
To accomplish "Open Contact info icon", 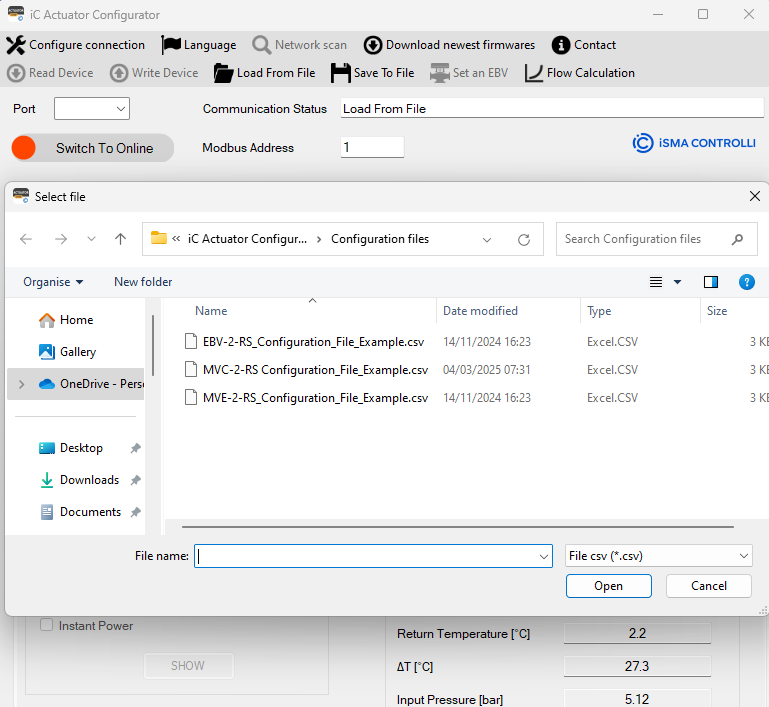I will coord(561,45).
